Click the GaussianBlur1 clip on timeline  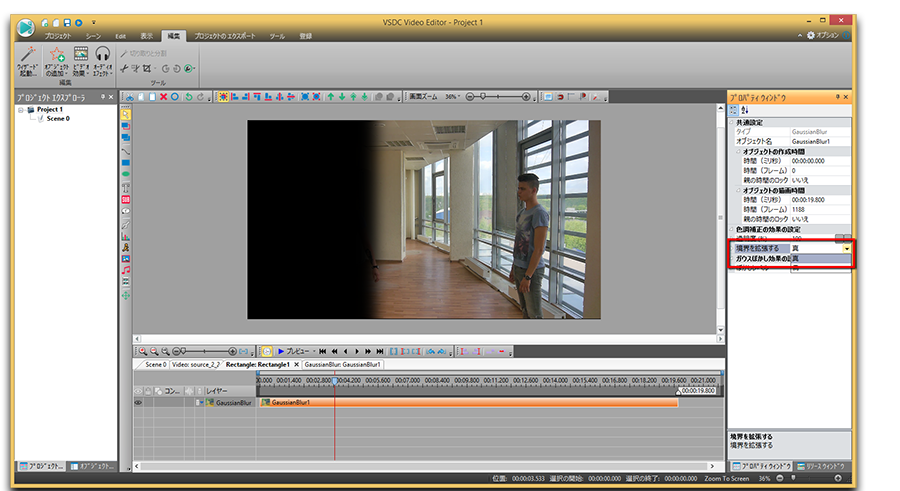pyautogui.click(x=469, y=403)
